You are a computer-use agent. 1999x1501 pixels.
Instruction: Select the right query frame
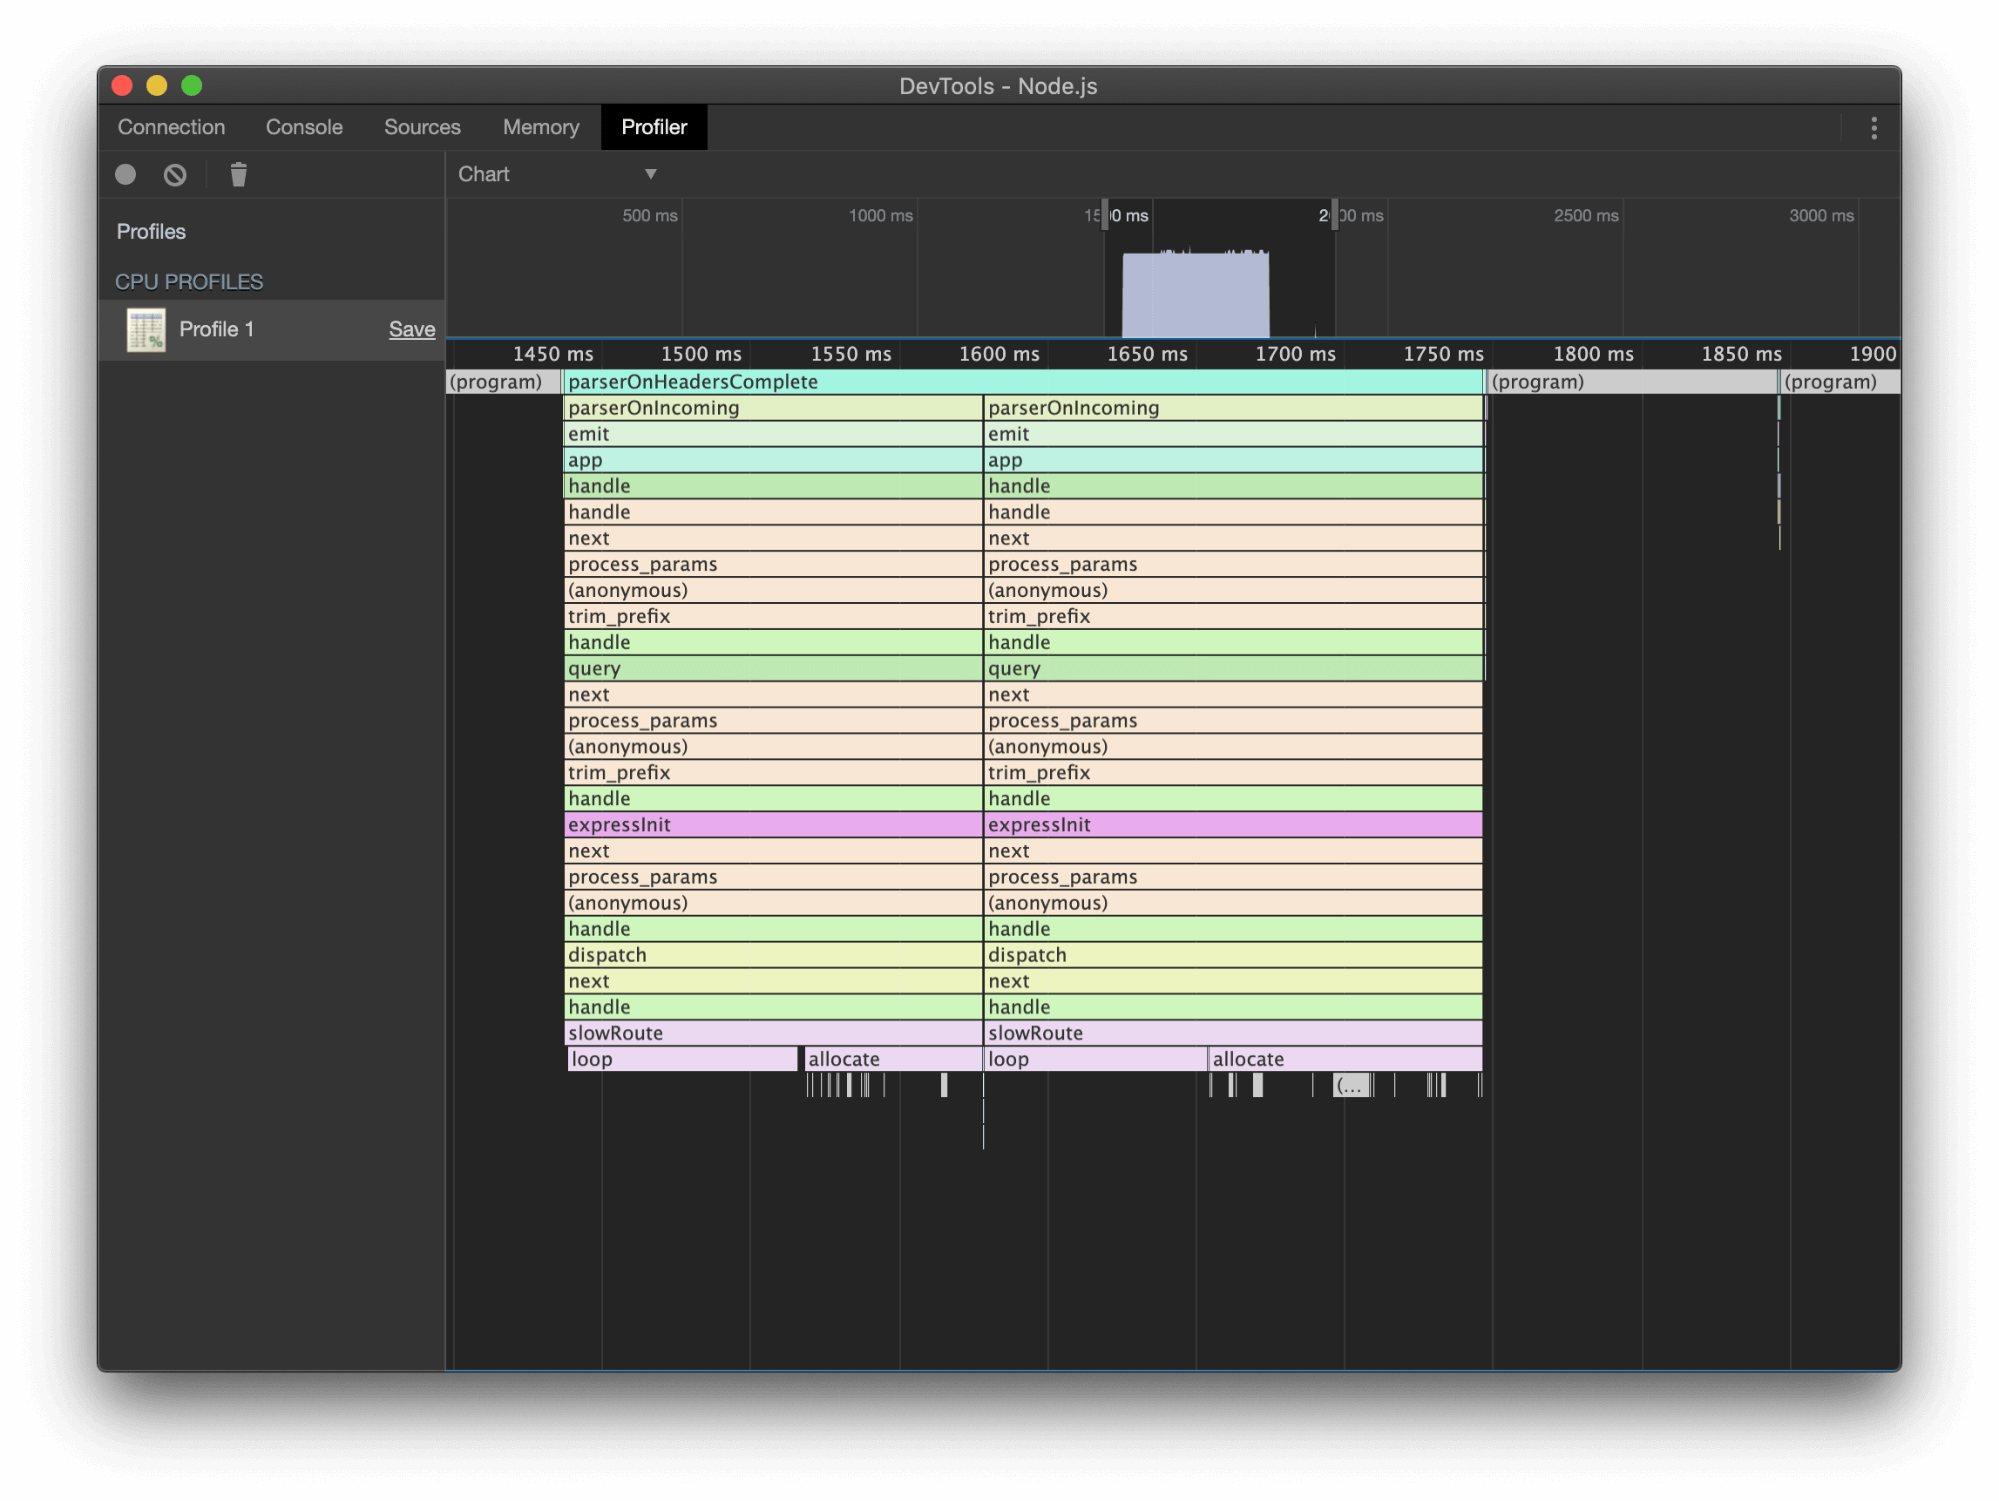(1233, 669)
